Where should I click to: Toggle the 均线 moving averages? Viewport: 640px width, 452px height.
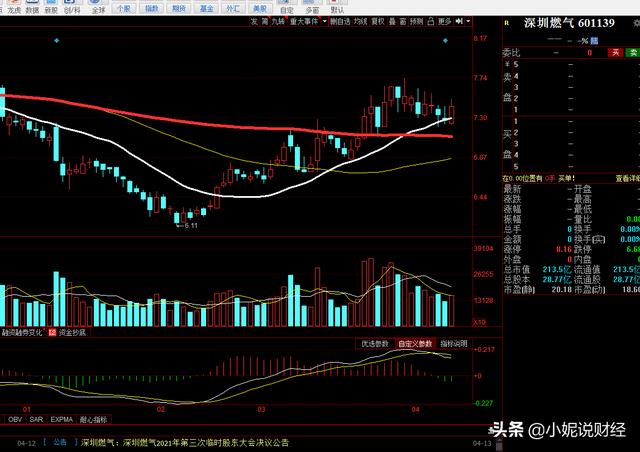click(x=361, y=21)
